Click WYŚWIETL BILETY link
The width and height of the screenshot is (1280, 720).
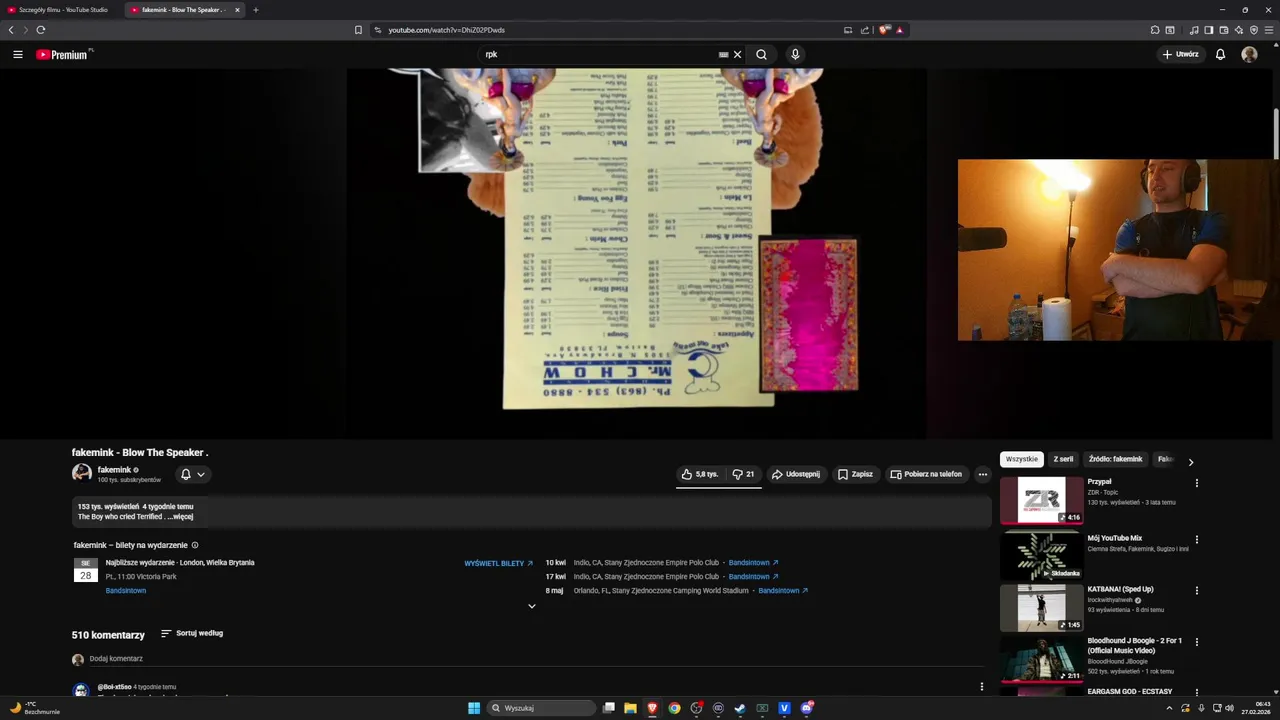(498, 563)
